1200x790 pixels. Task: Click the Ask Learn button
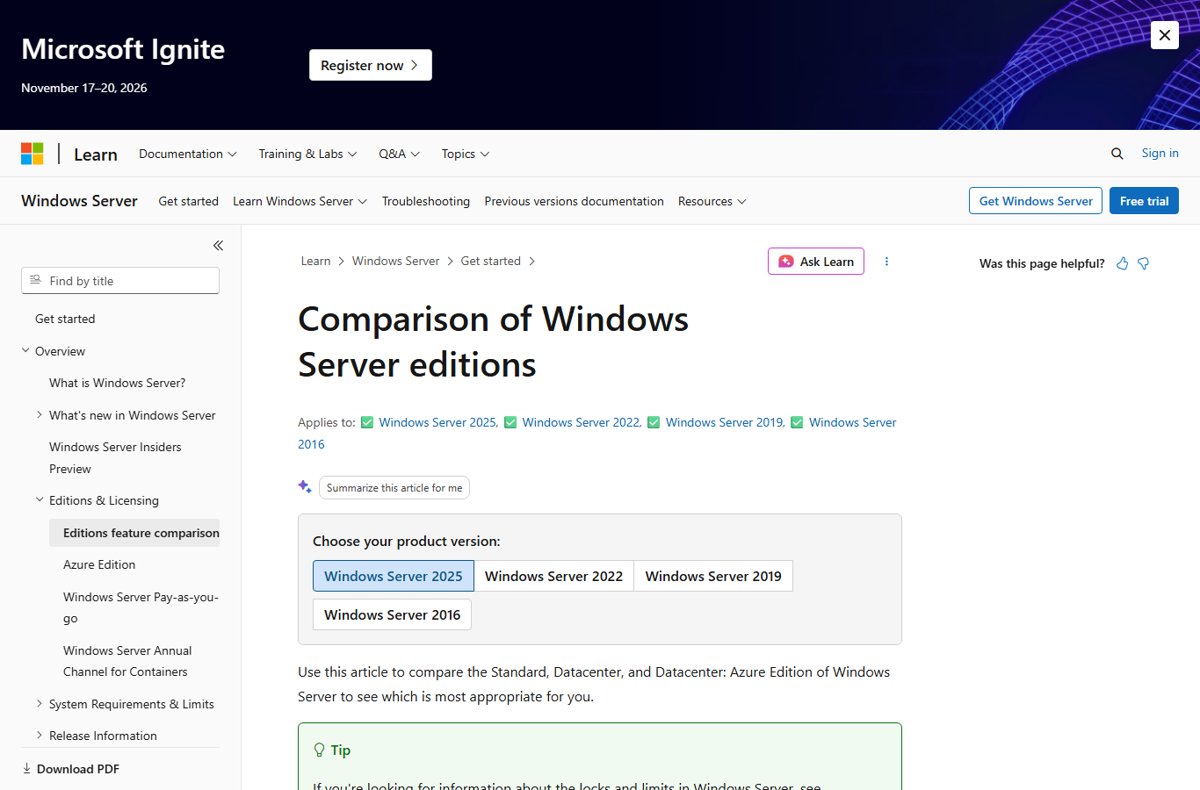pos(816,261)
